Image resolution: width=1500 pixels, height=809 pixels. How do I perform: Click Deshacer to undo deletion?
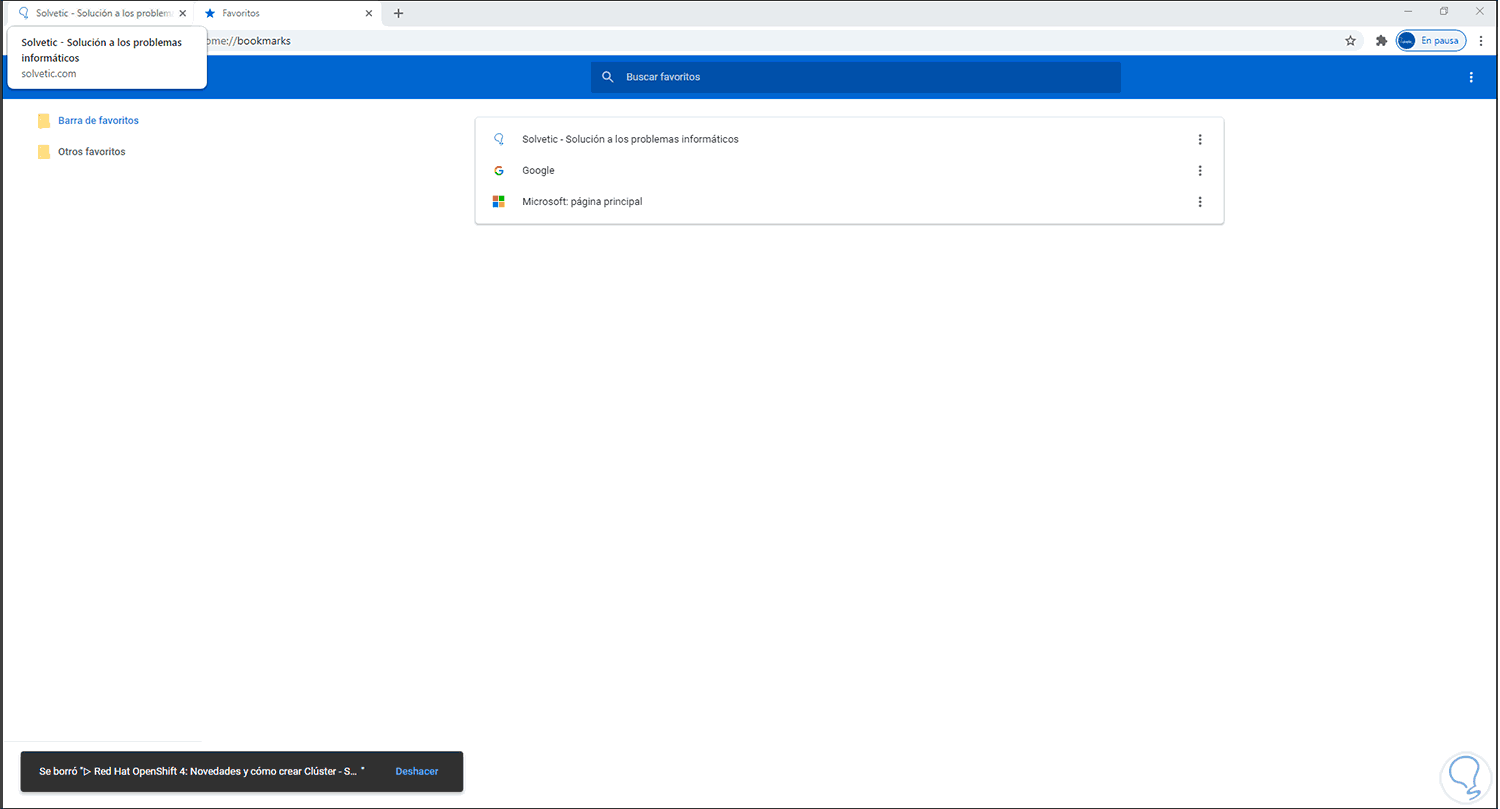click(417, 771)
